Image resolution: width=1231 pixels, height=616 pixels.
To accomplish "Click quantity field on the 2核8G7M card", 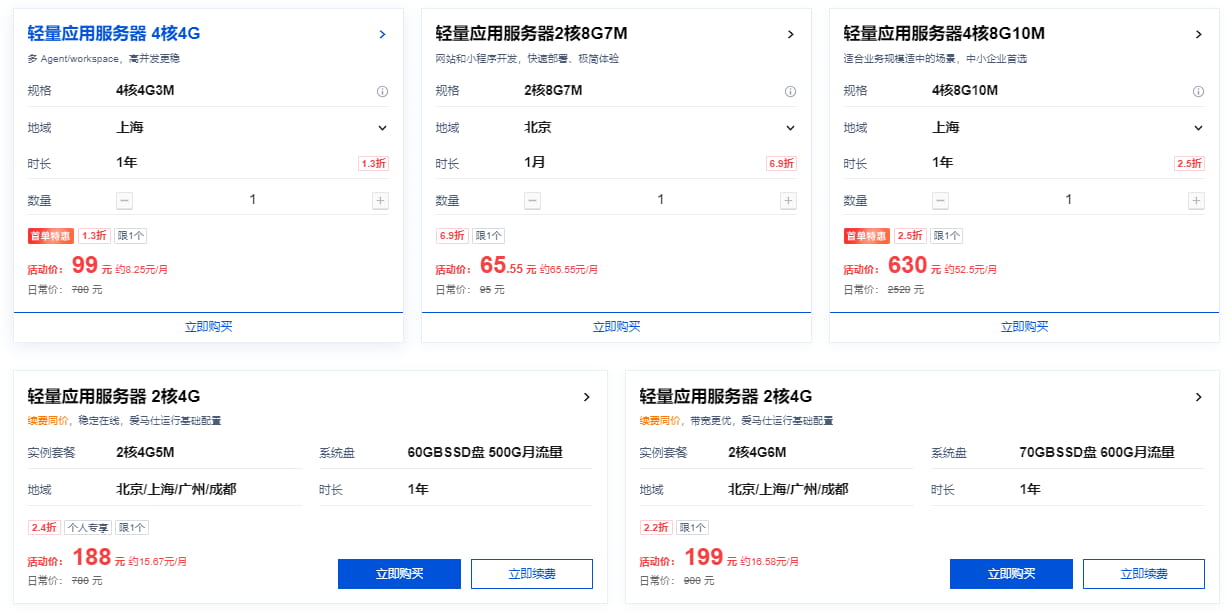I will coord(660,200).
